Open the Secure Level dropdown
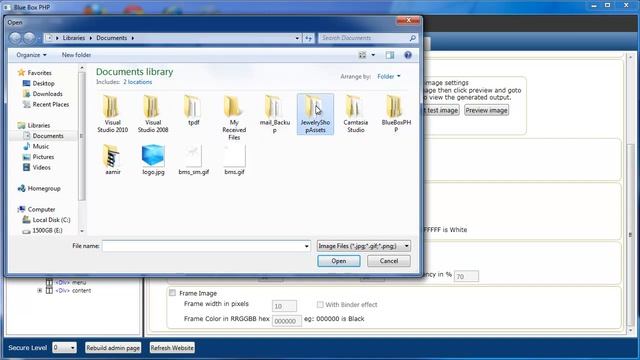The height and width of the screenshot is (360, 640). pyautogui.click(x=64, y=348)
